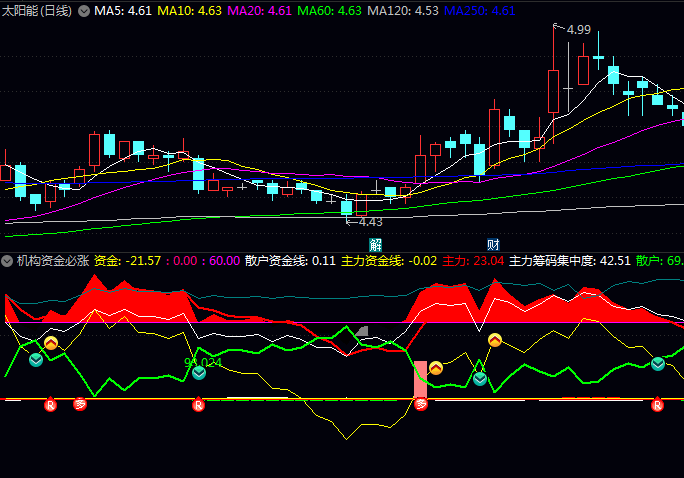
Task: Click the 财 event marker under the price chart
Action: pos(493,245)
